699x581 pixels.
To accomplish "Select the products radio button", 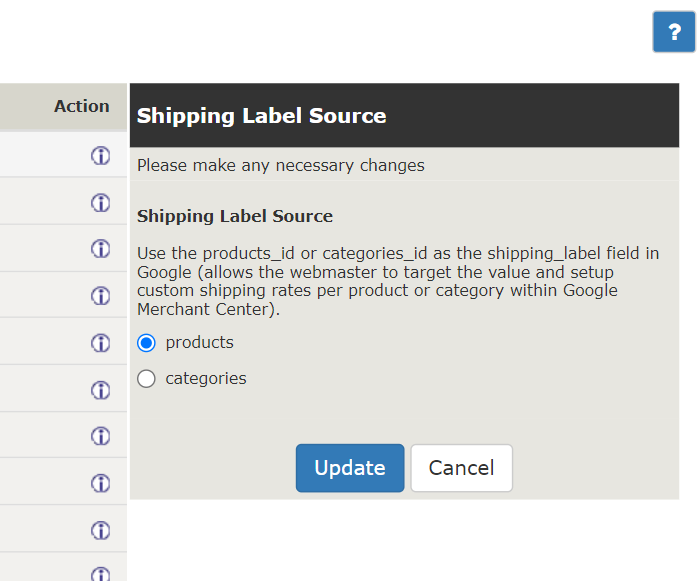I will coord(146,343).
